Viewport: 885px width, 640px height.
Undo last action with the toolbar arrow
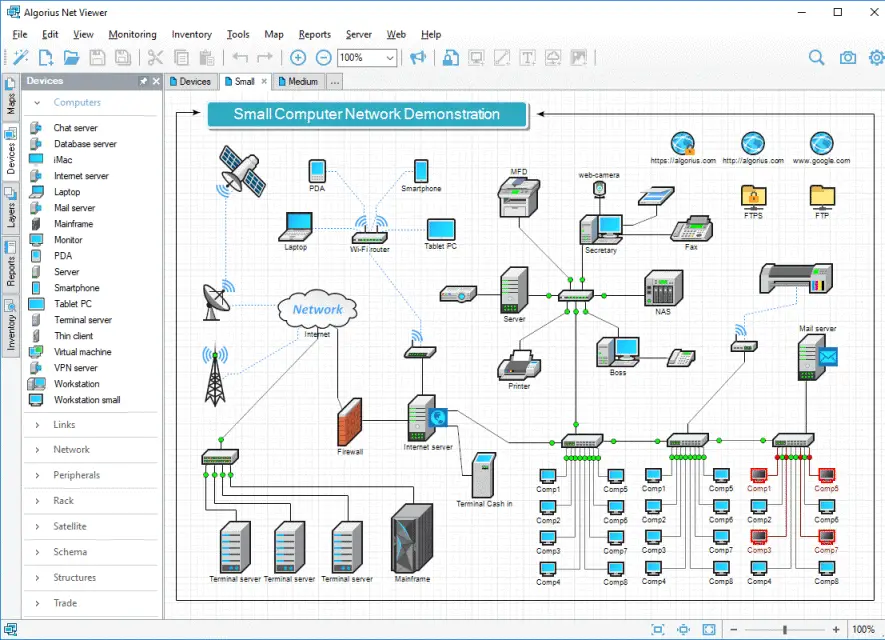click(x=240, y=57)
